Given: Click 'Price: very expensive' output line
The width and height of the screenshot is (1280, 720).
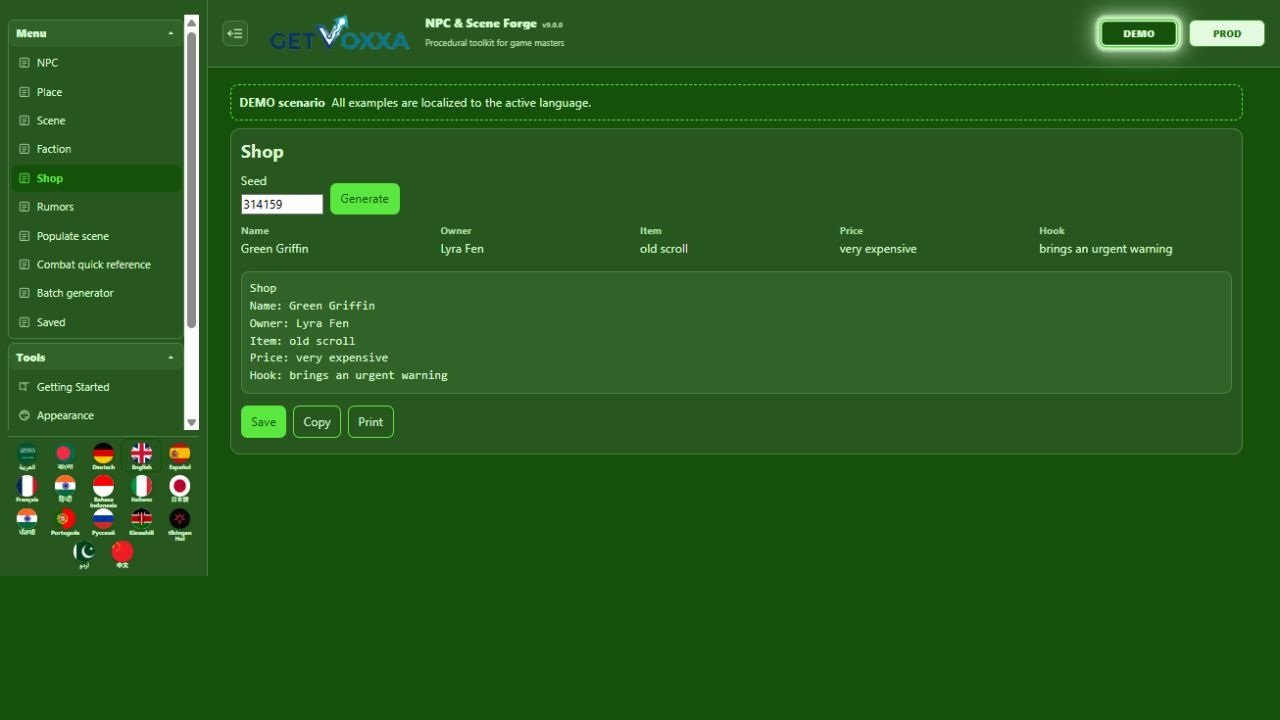Looking at the screenshot, I should [x=319, y=358].
